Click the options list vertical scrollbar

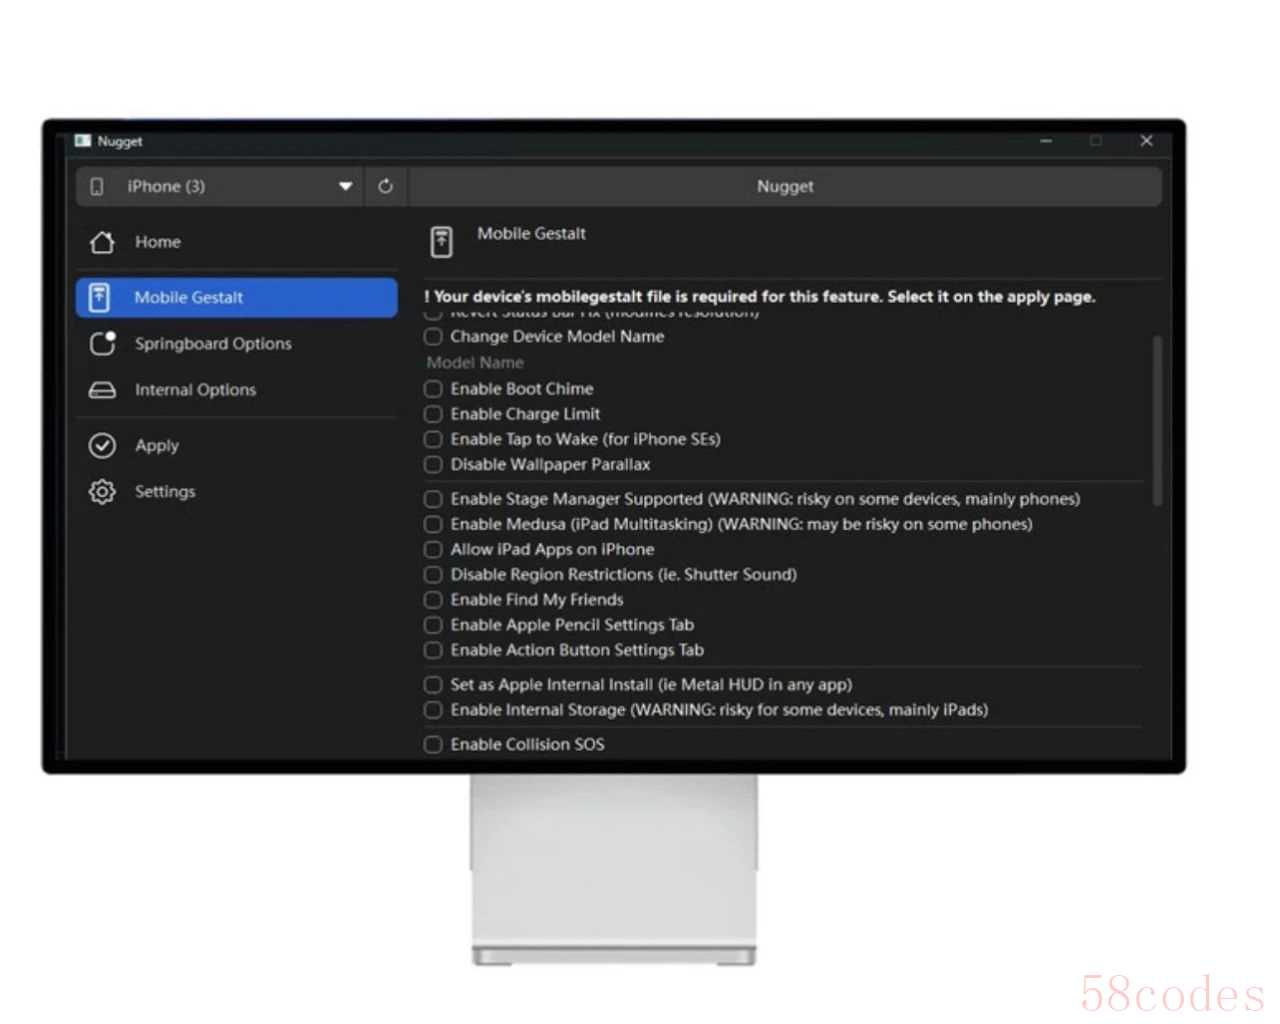pos(1157,421)
